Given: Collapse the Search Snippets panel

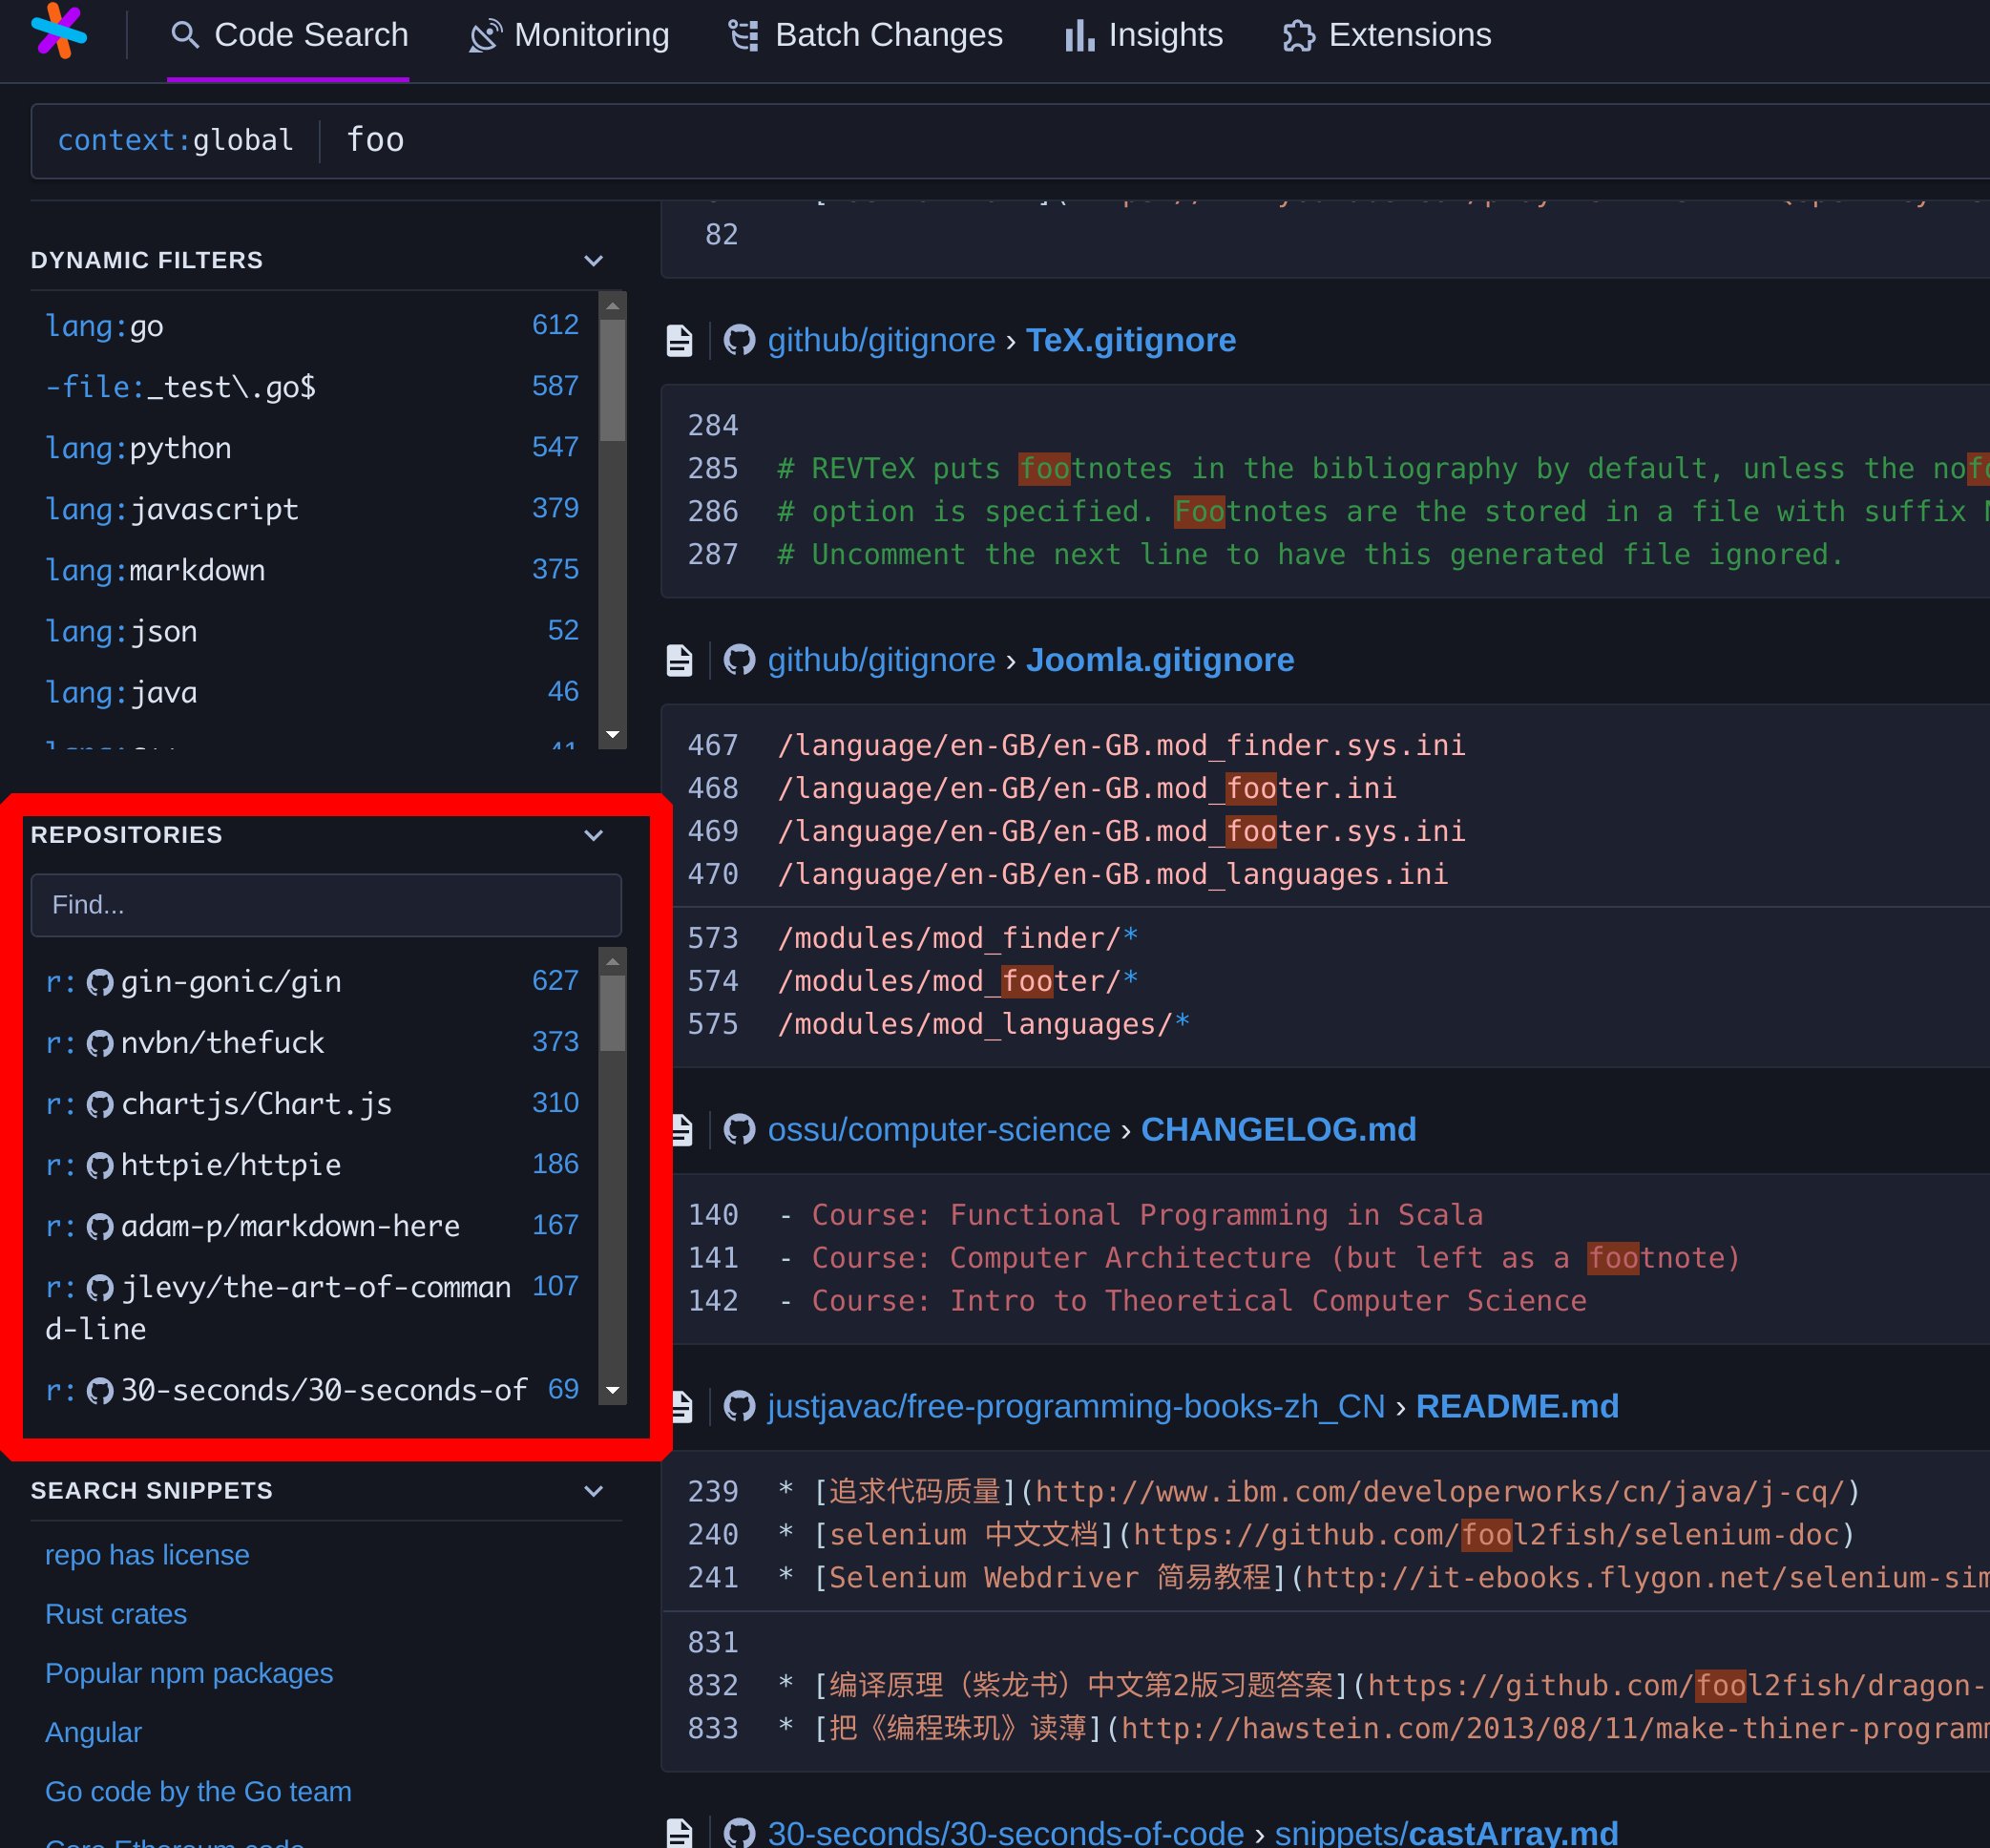Looking at the screenshot, I should pyautogui.click(x=594, y=1491).
